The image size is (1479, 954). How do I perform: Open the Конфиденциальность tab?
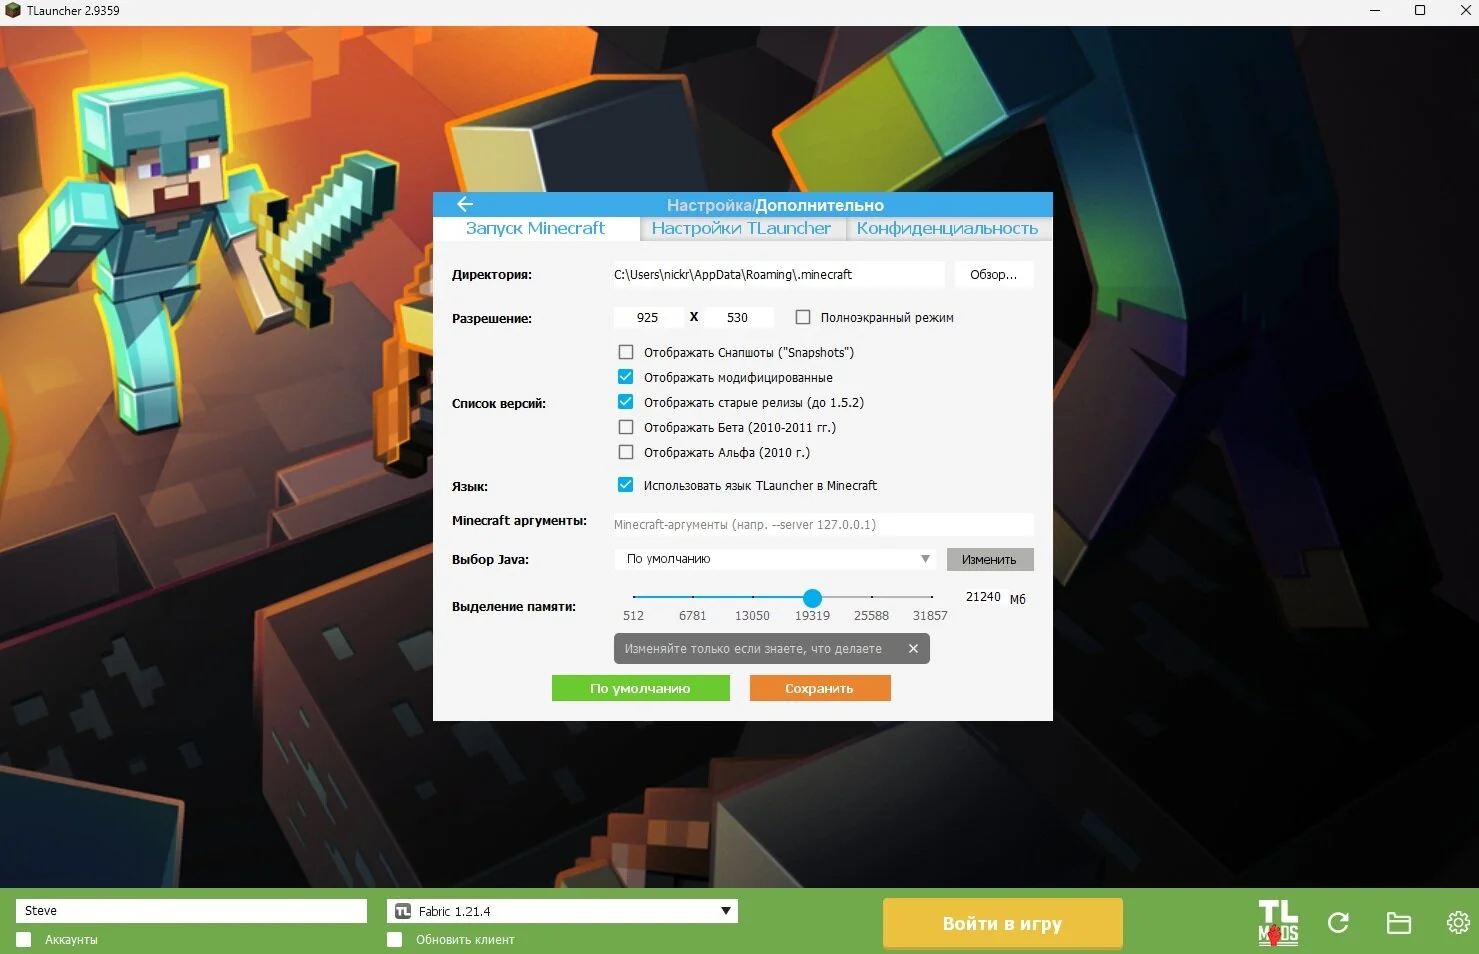[947, 228]
